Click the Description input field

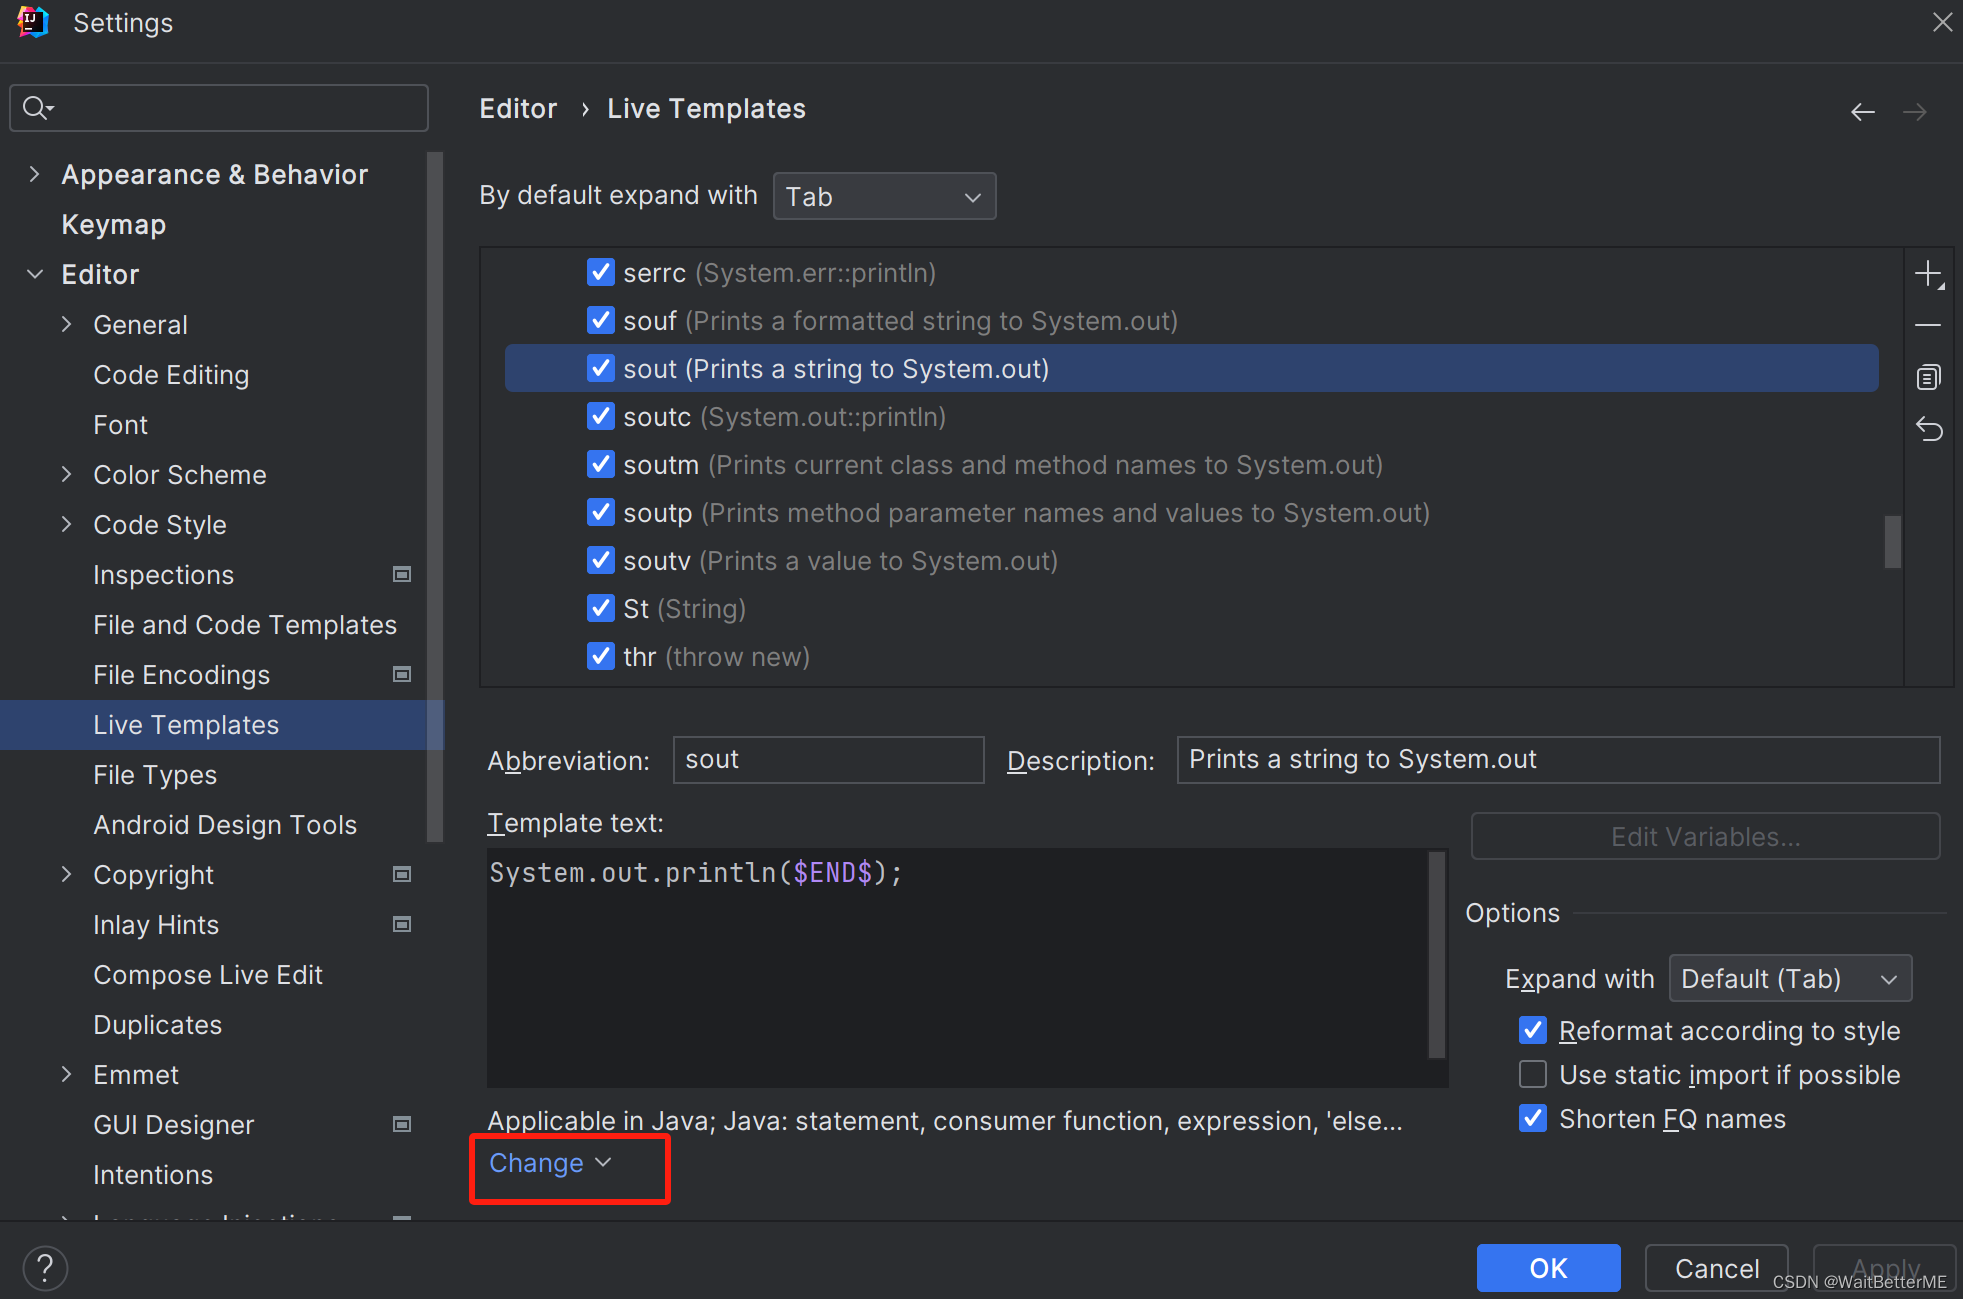tap(1558, 759)
